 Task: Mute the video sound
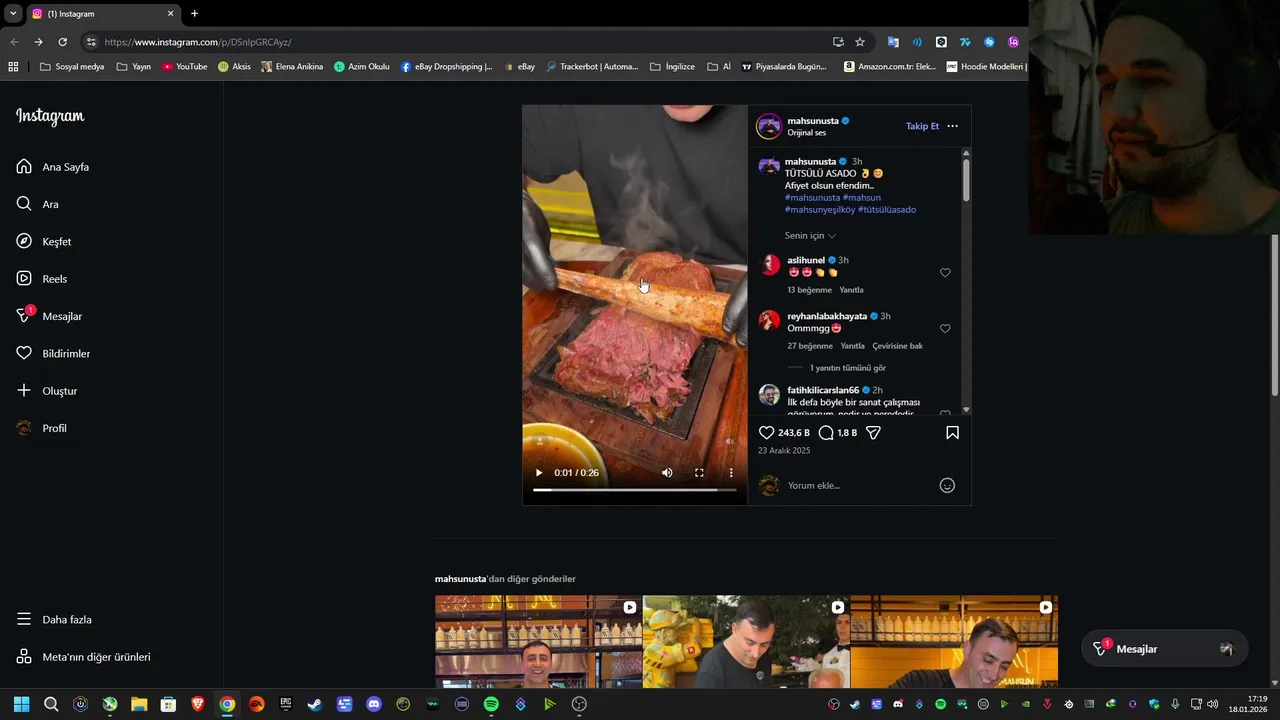click(x=667, y=473)
